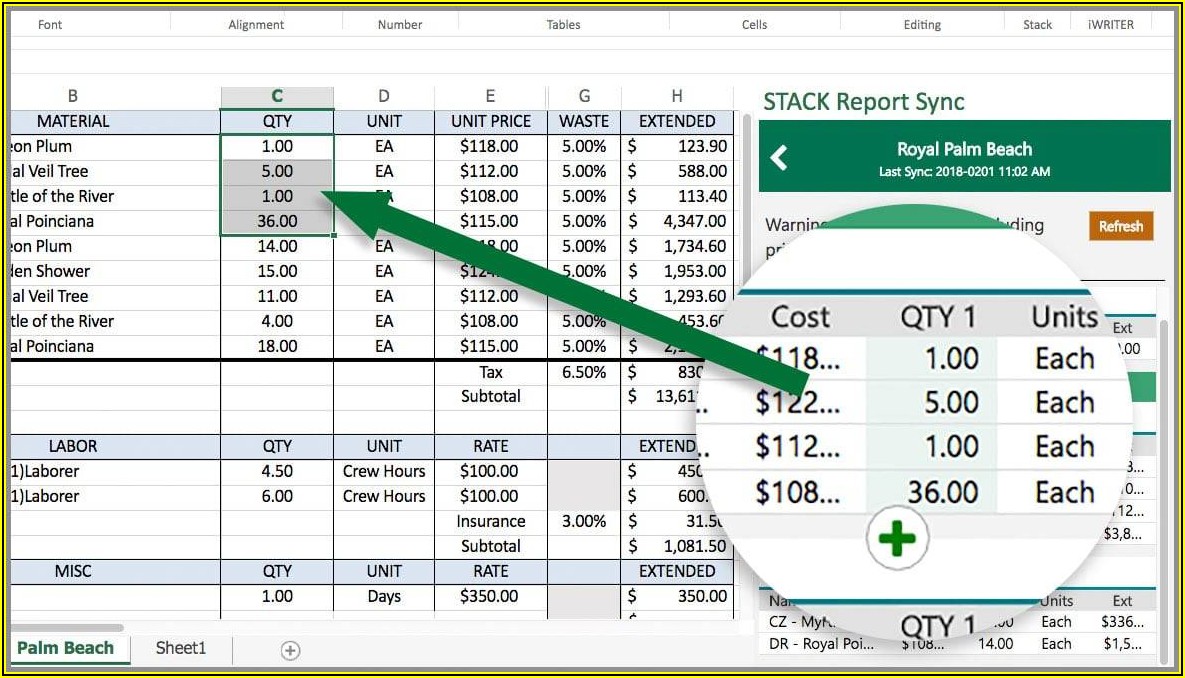The height and width of the screenshot is (678, 1185).
Task: Select the Palm Beach sheet tab
Action: (65, 648)
